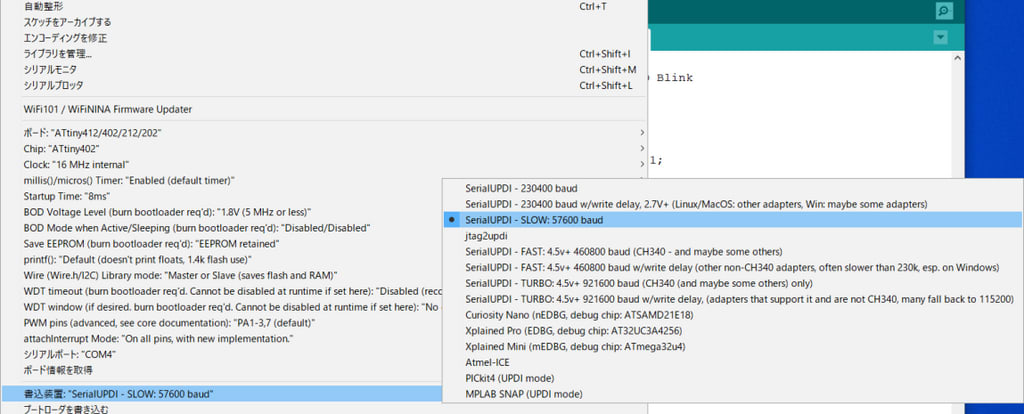This screenshot has width=1024, height=414.
Task: Expand BOD Voltage Level submenu
Action: click(222, 212)
